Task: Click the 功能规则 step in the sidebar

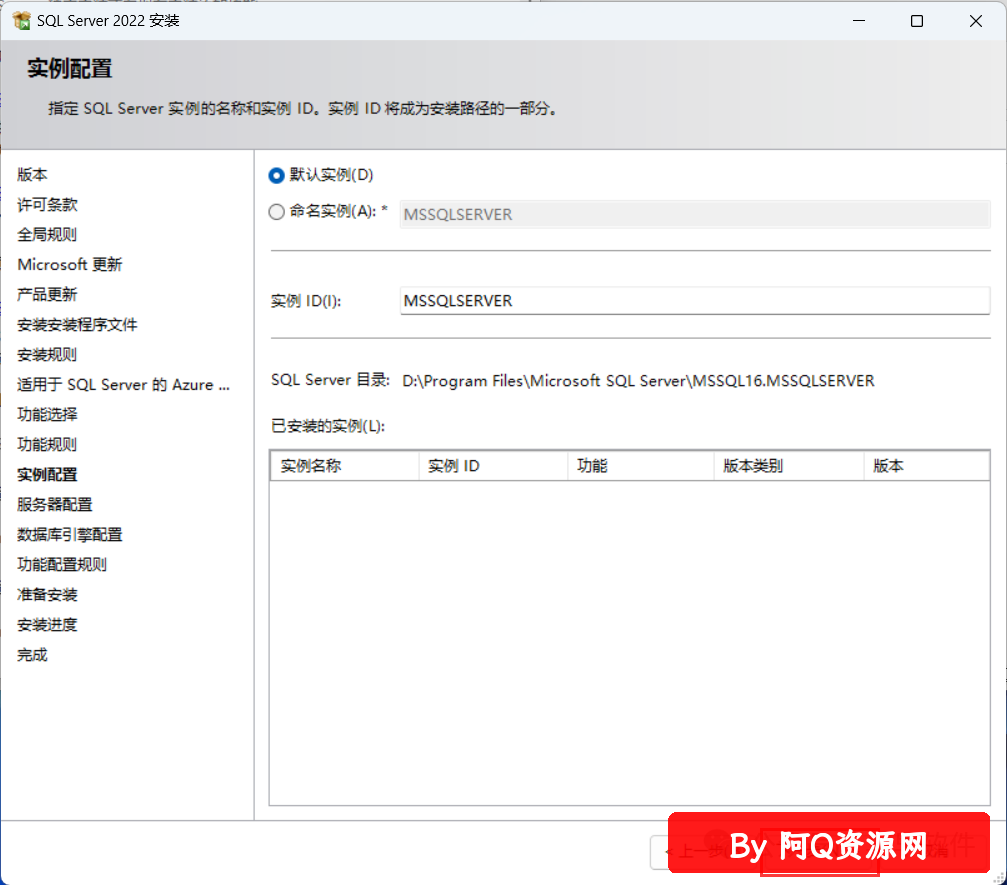Action: point(47,444)
